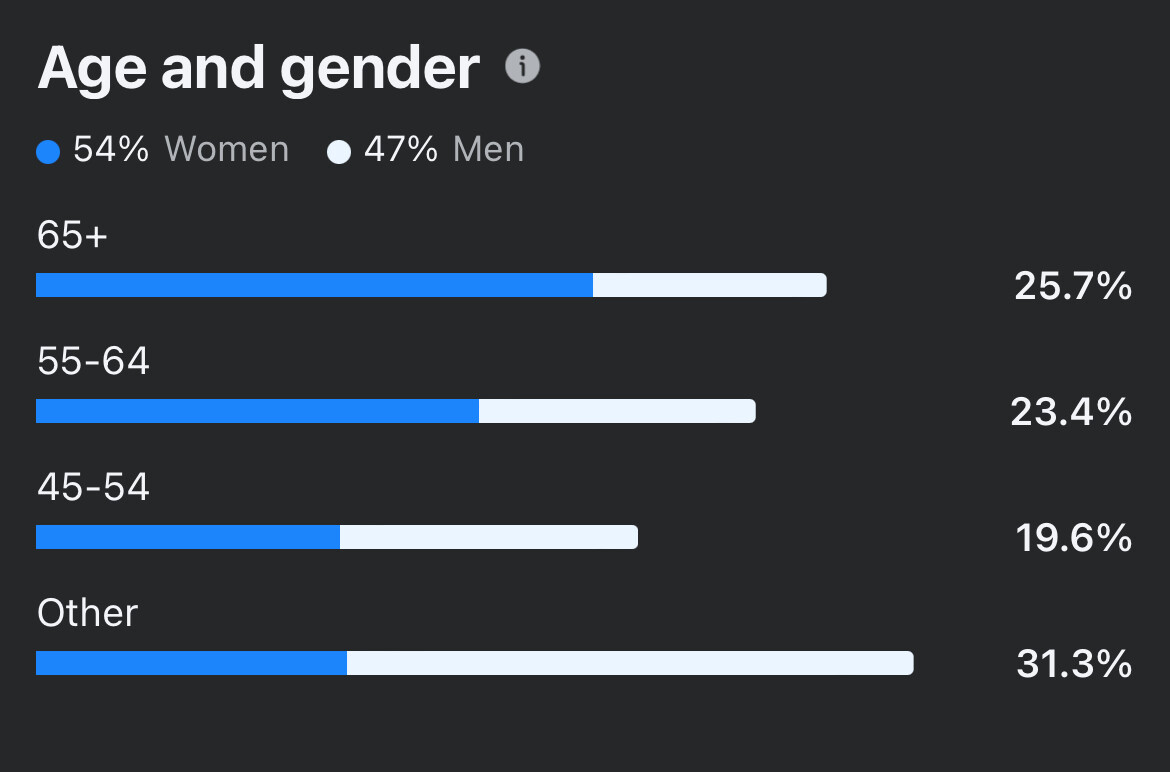Click the 25.7% value for 65+
The image size is (1170, 772).
(1073, 287)
